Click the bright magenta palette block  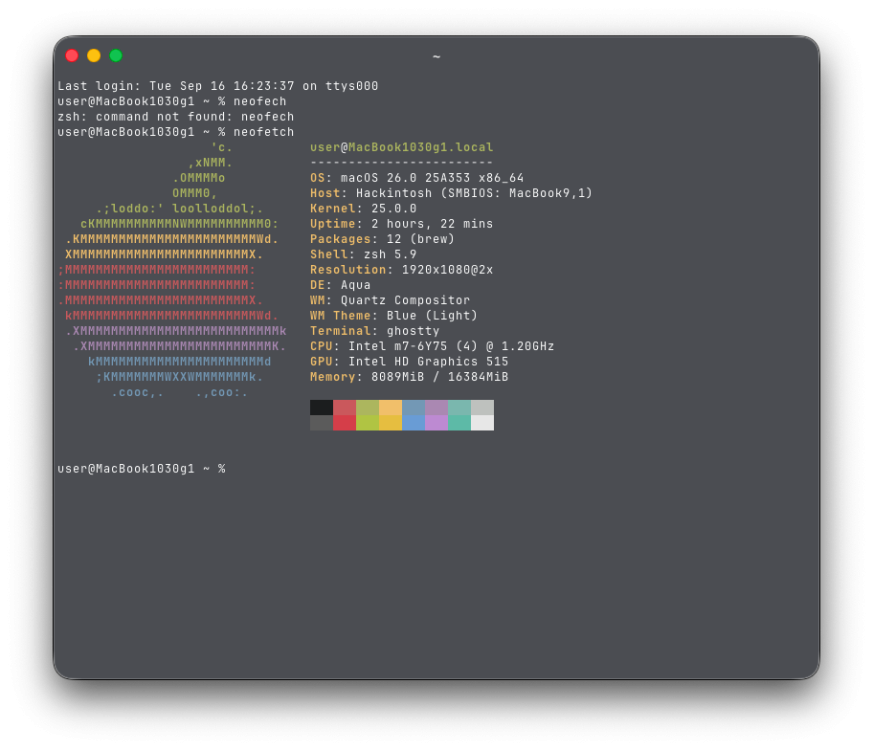click(436, 423)
